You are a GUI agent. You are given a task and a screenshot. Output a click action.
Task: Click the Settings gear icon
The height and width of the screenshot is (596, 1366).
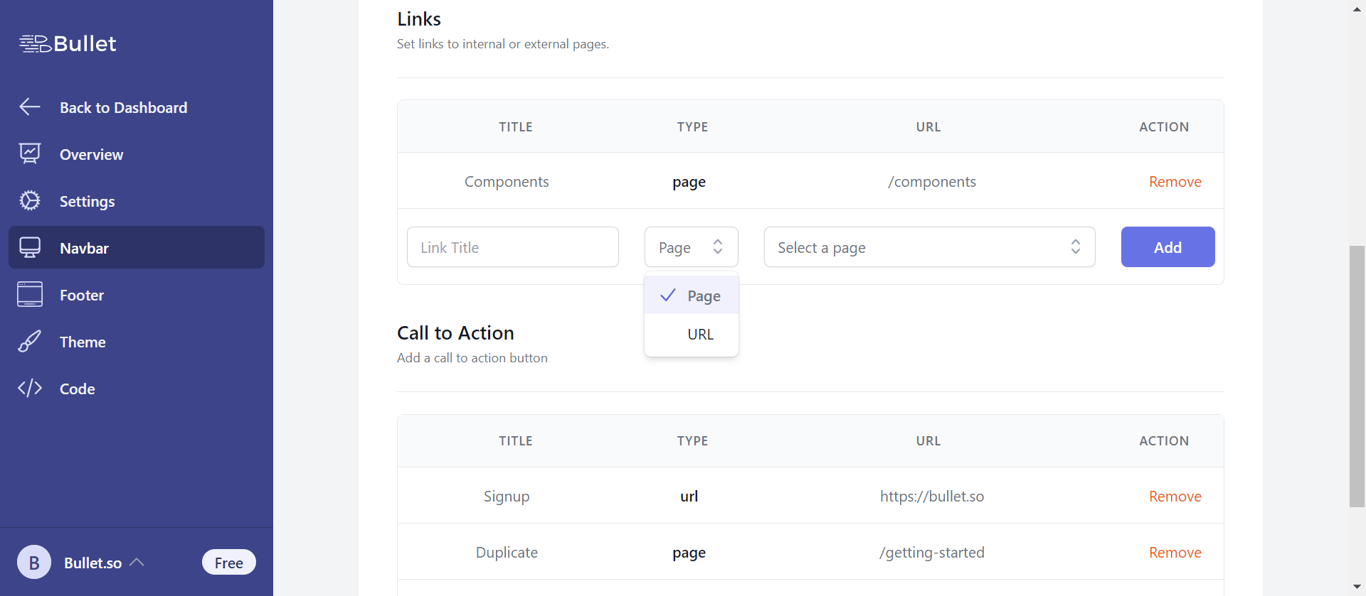(x=30, y=201)
